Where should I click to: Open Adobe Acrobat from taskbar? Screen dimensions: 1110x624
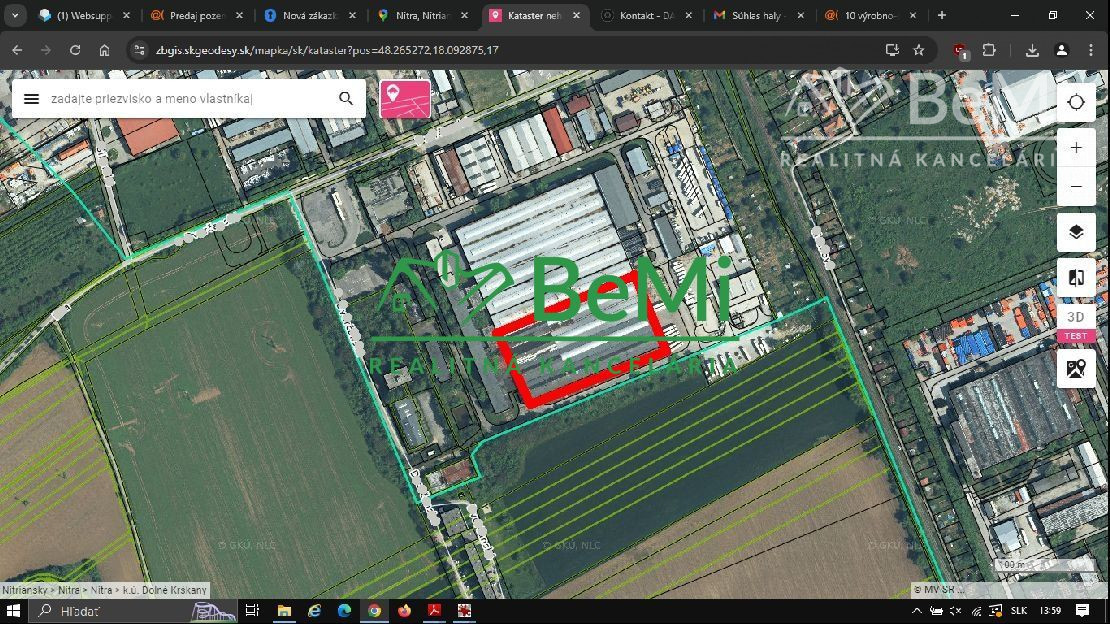(x=434, y=611)
